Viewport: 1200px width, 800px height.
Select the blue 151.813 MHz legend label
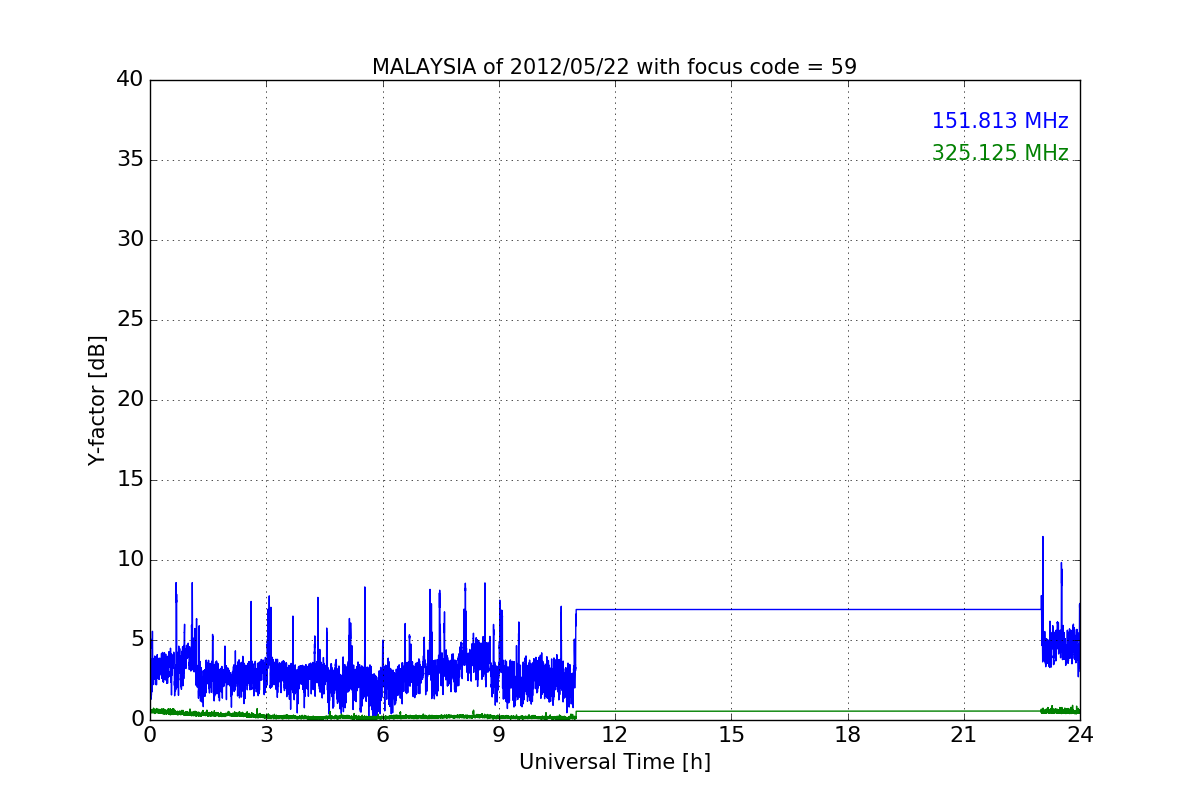(x=1000, y=121)
